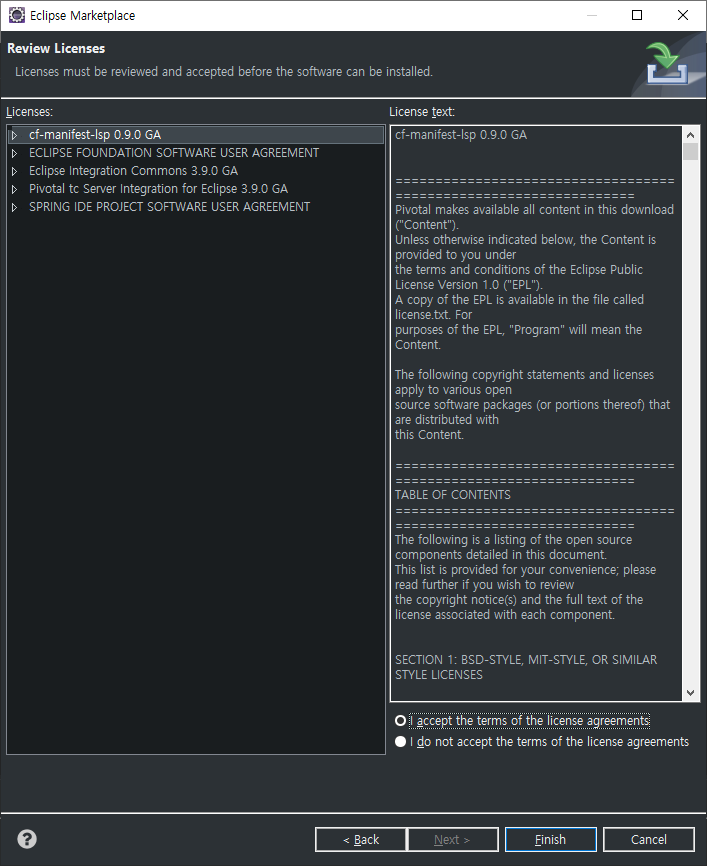Open help with the question mark icon
Screen dimensions: 707x866
27,839
